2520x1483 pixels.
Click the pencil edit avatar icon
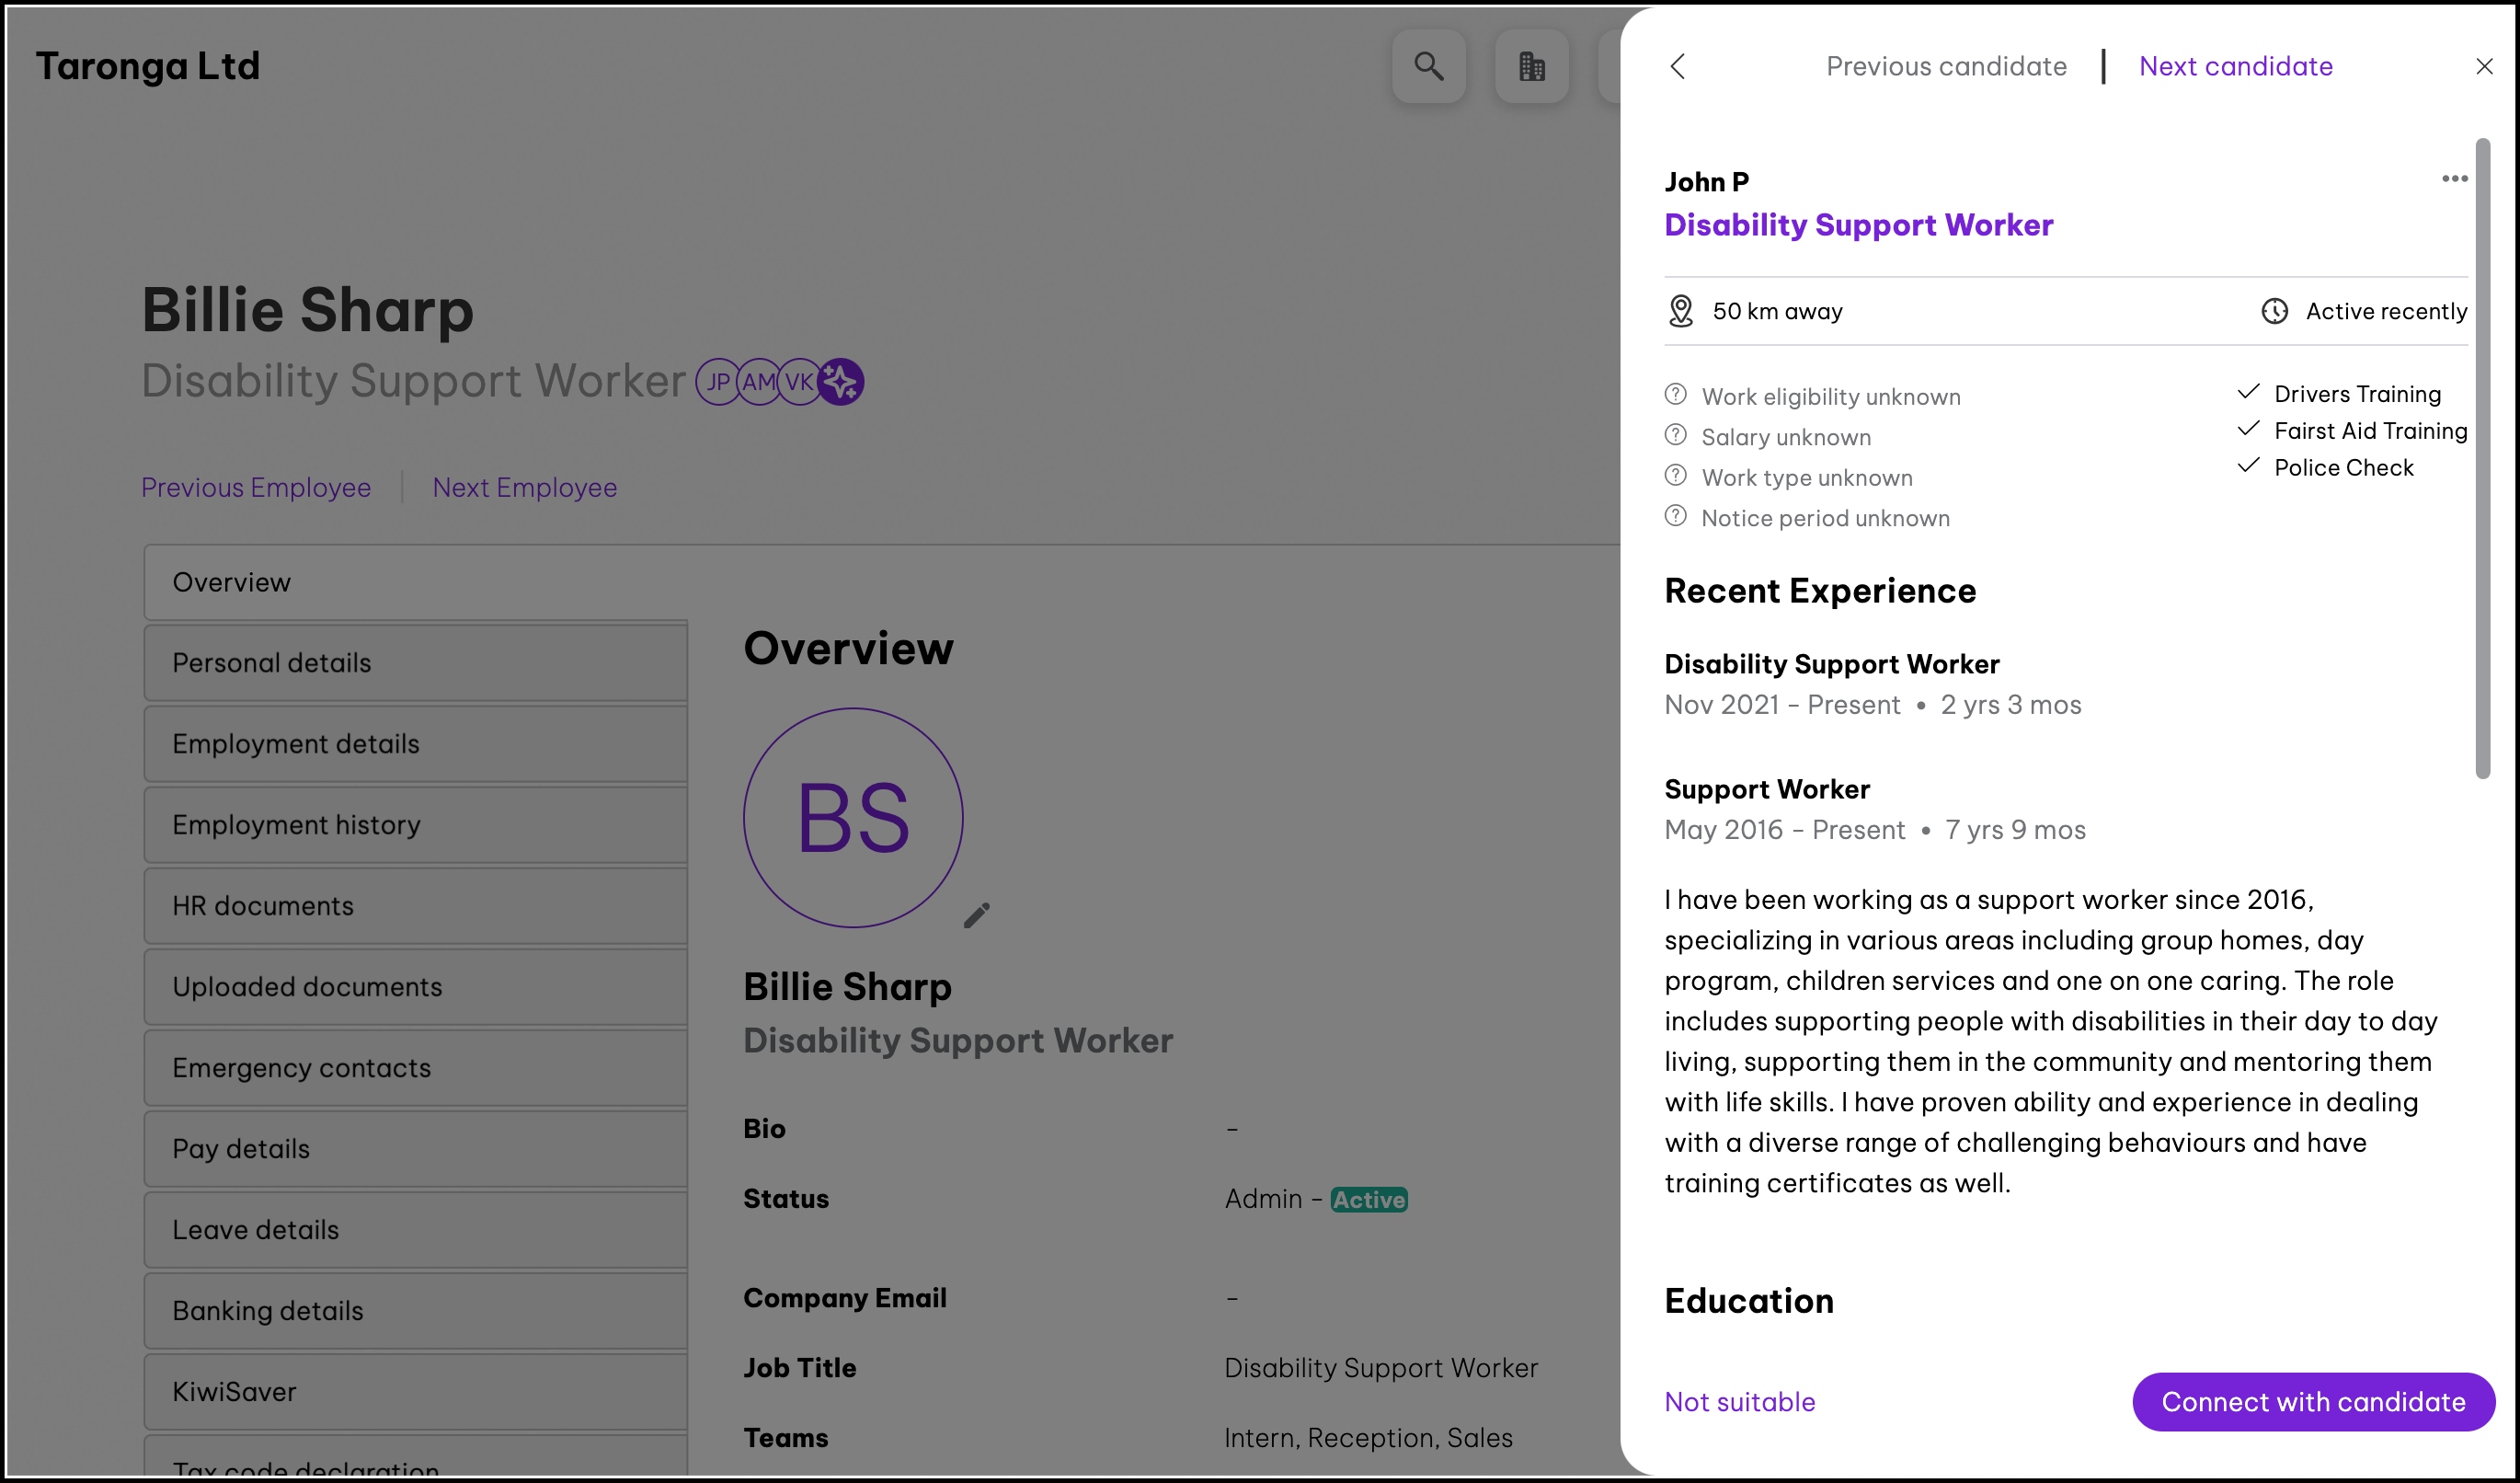tap(976, 915)
